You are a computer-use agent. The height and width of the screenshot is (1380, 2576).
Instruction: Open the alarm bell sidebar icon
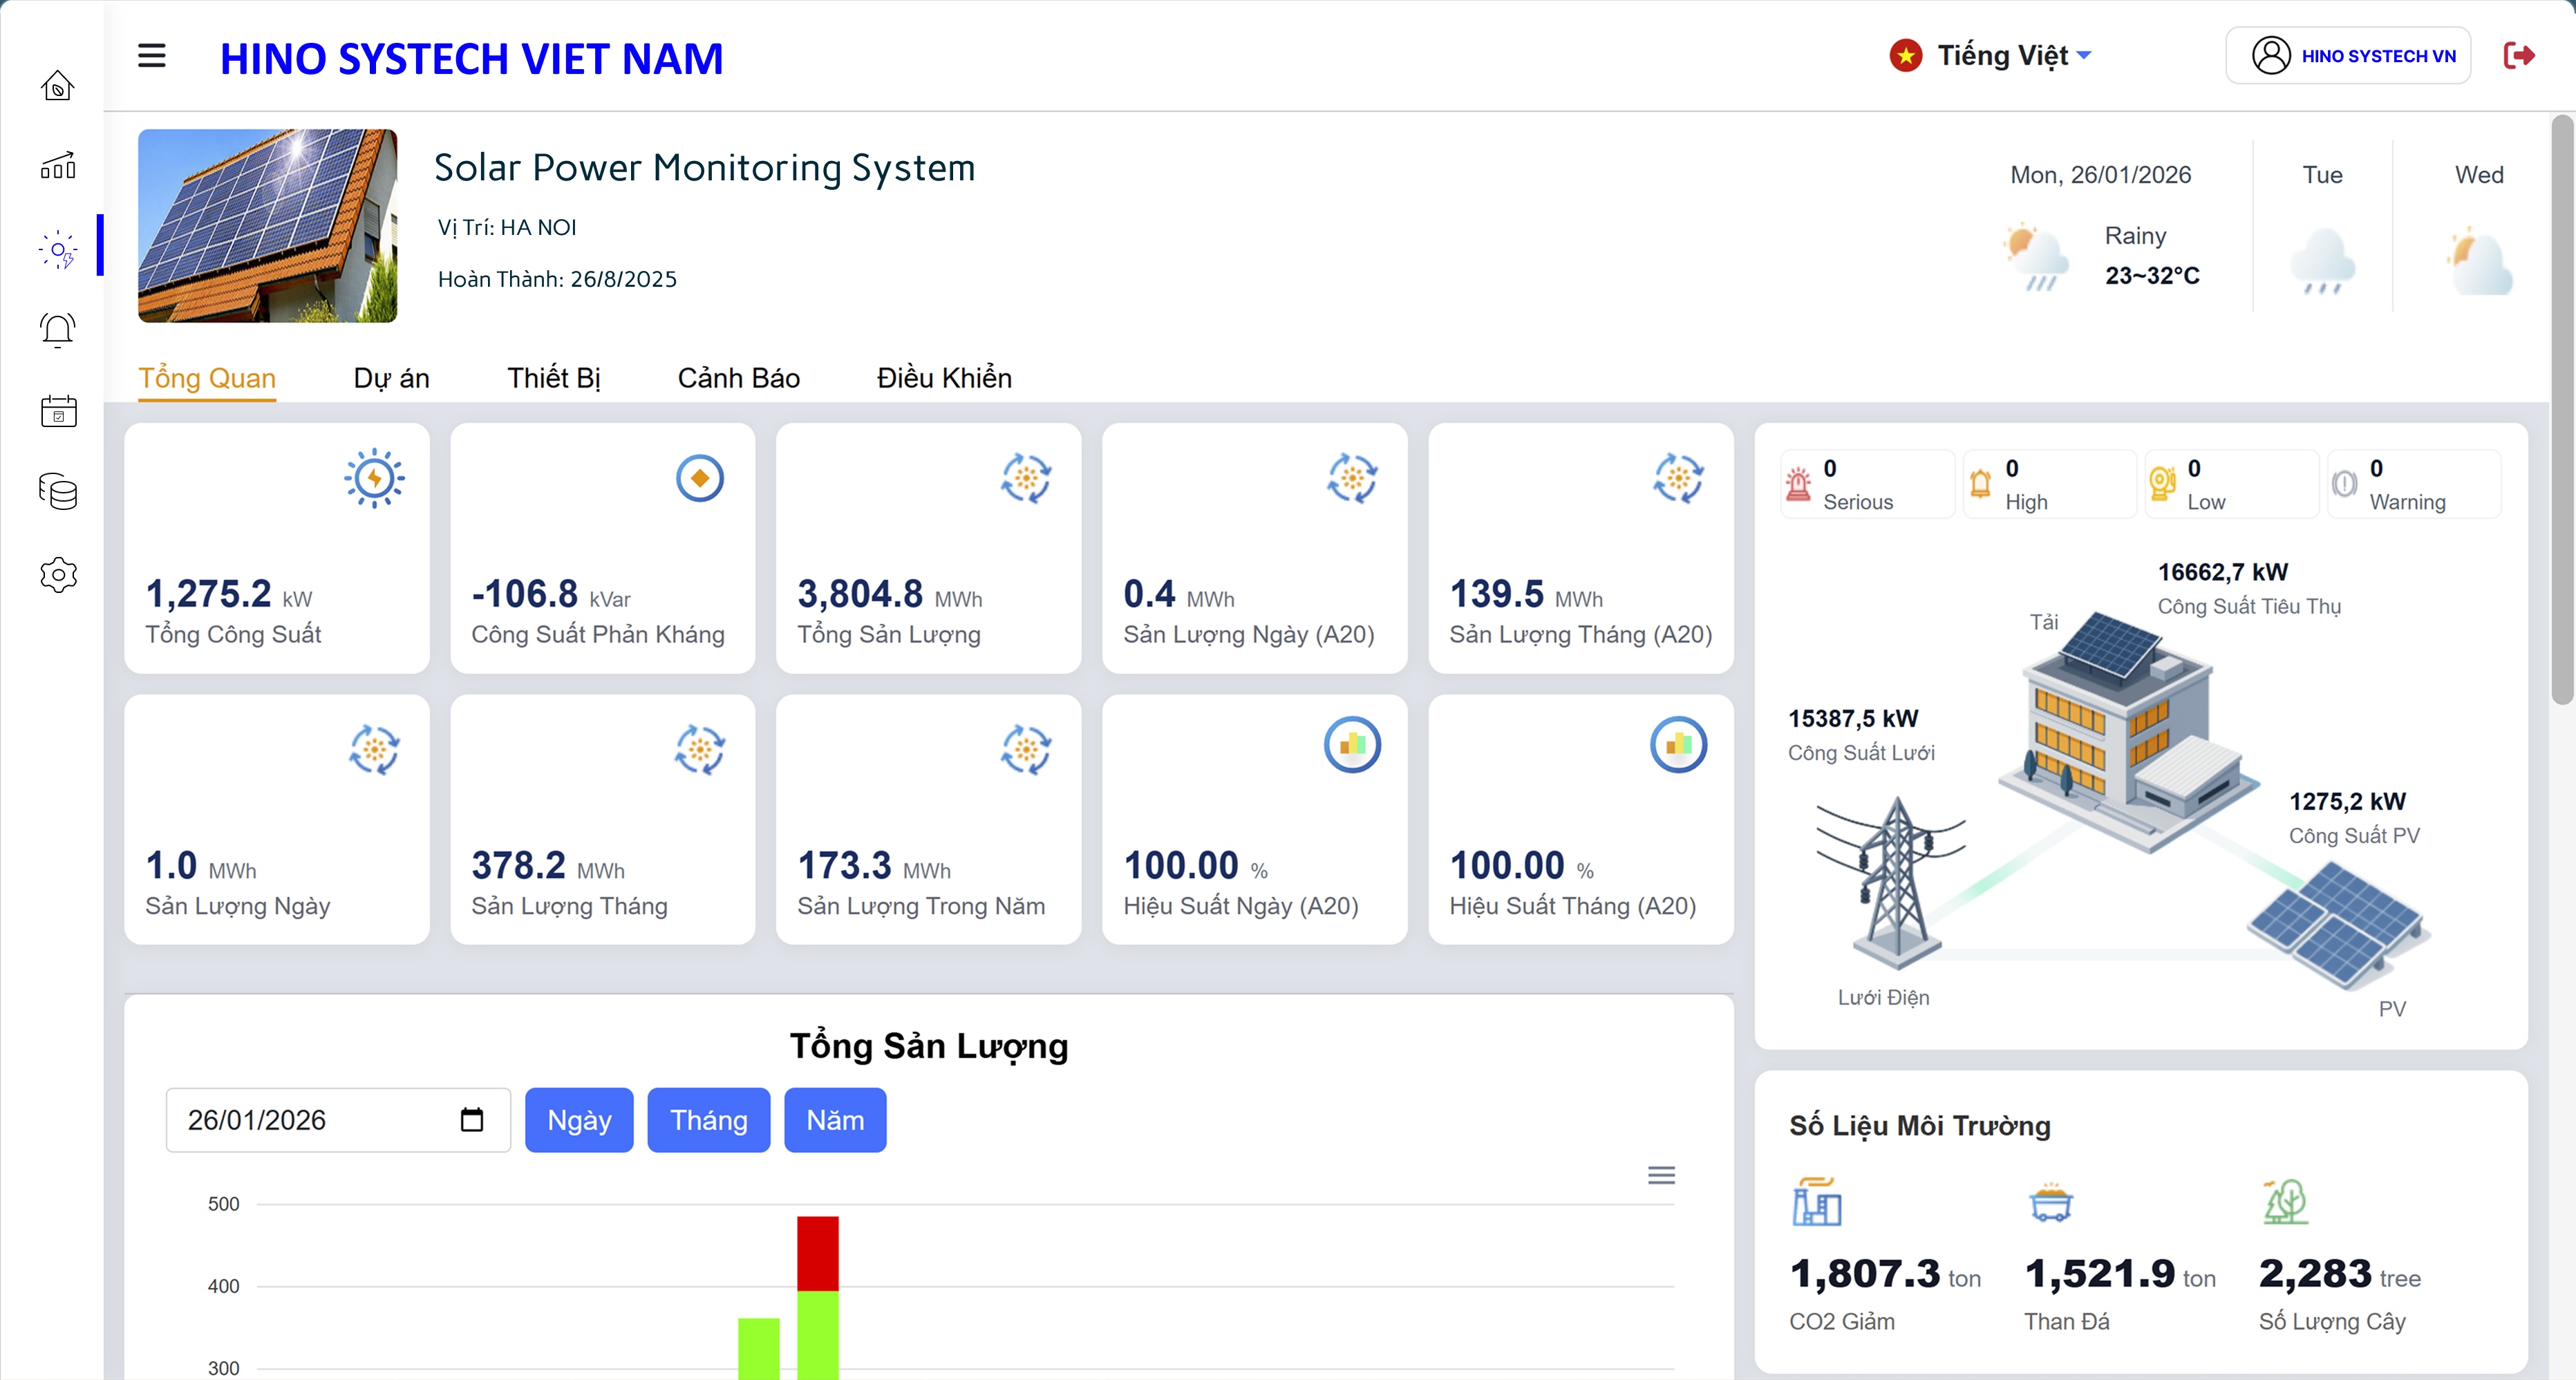(x=57, y=329)
